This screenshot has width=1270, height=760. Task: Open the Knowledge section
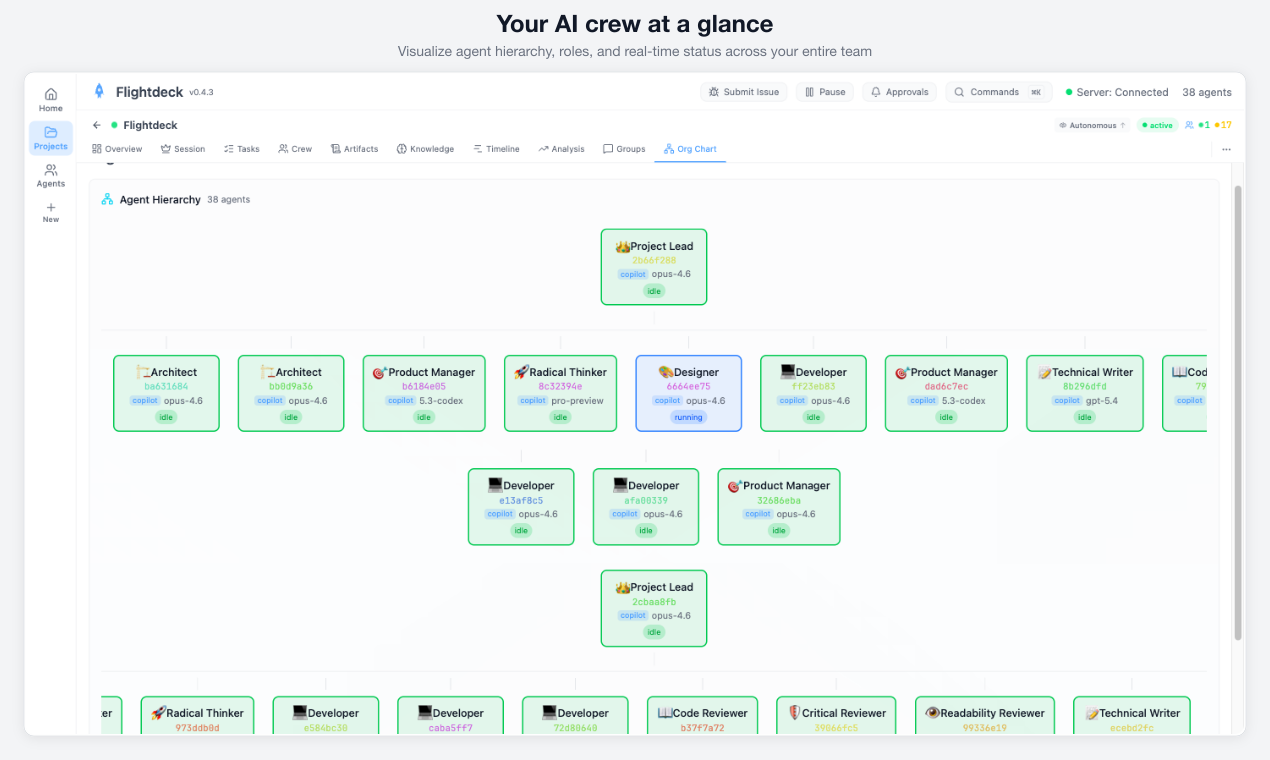point(400,148)
